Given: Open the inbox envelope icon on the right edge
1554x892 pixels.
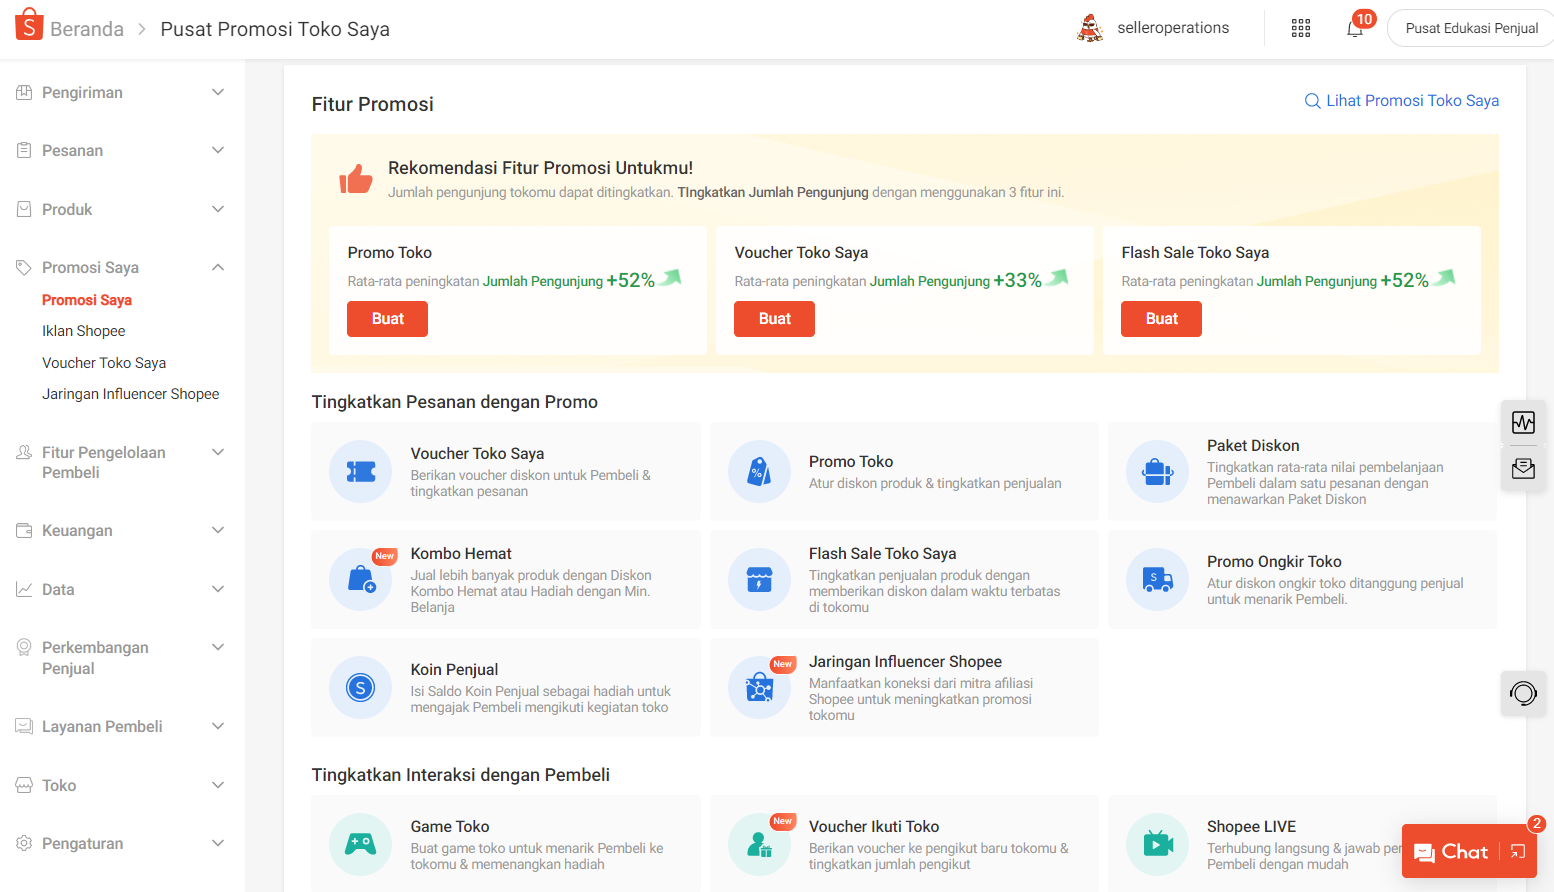Looking at the screenshot, I should click(x=1523, y=468).
